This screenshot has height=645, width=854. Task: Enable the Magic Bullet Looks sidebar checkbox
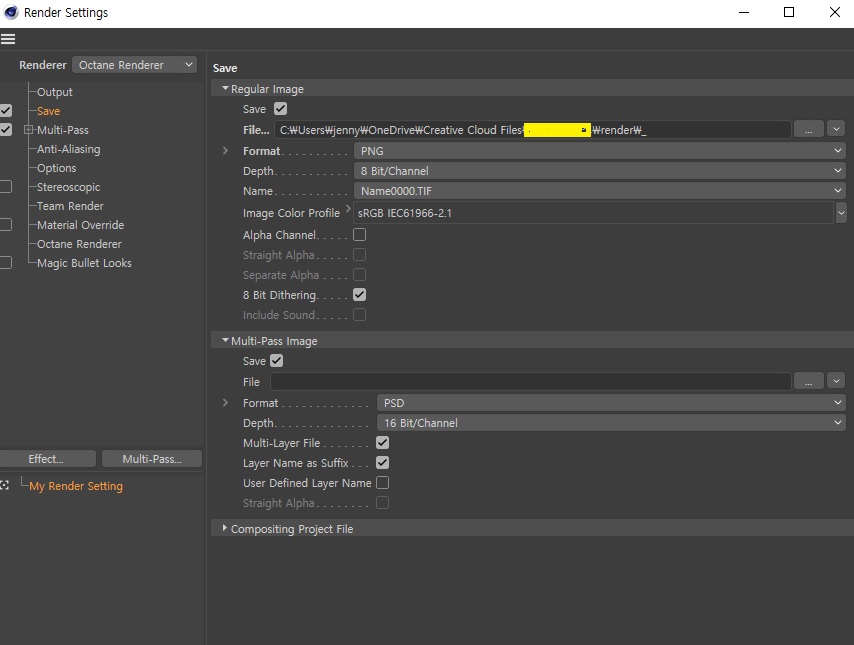click(6, 263)
